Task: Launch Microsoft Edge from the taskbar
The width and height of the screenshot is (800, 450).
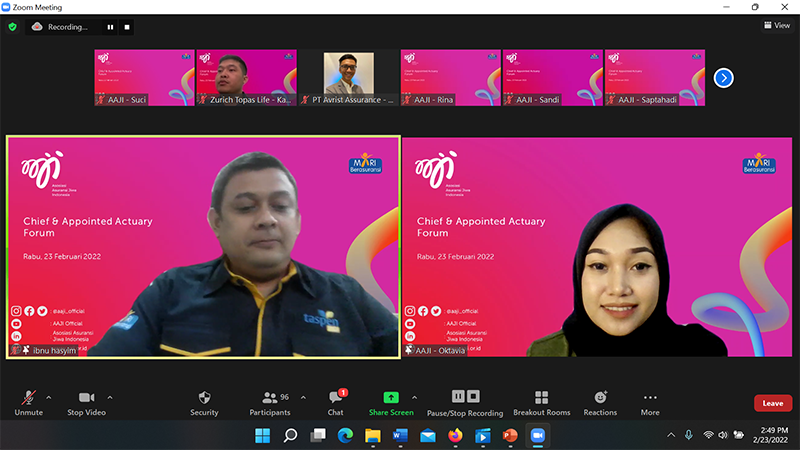Action: 345,436
